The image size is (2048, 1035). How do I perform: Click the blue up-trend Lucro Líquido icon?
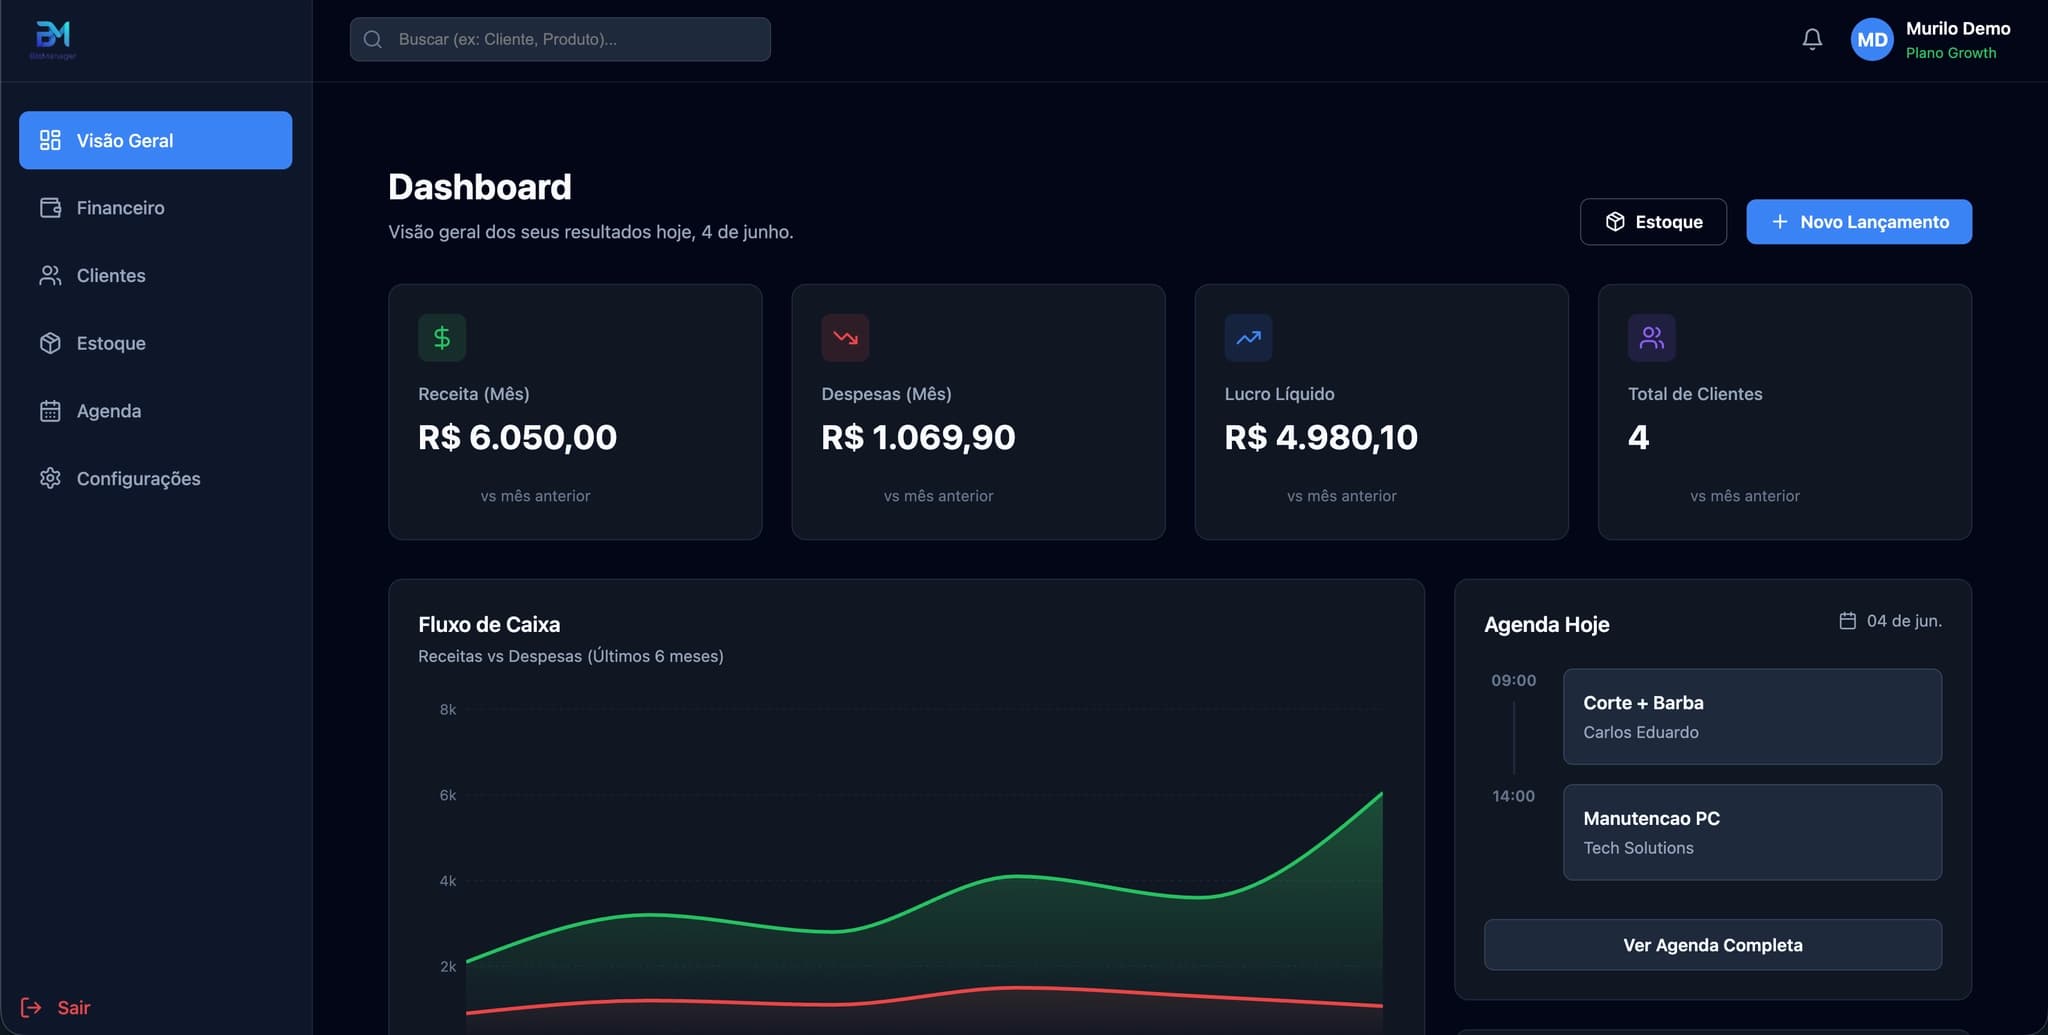point(1248,338)
